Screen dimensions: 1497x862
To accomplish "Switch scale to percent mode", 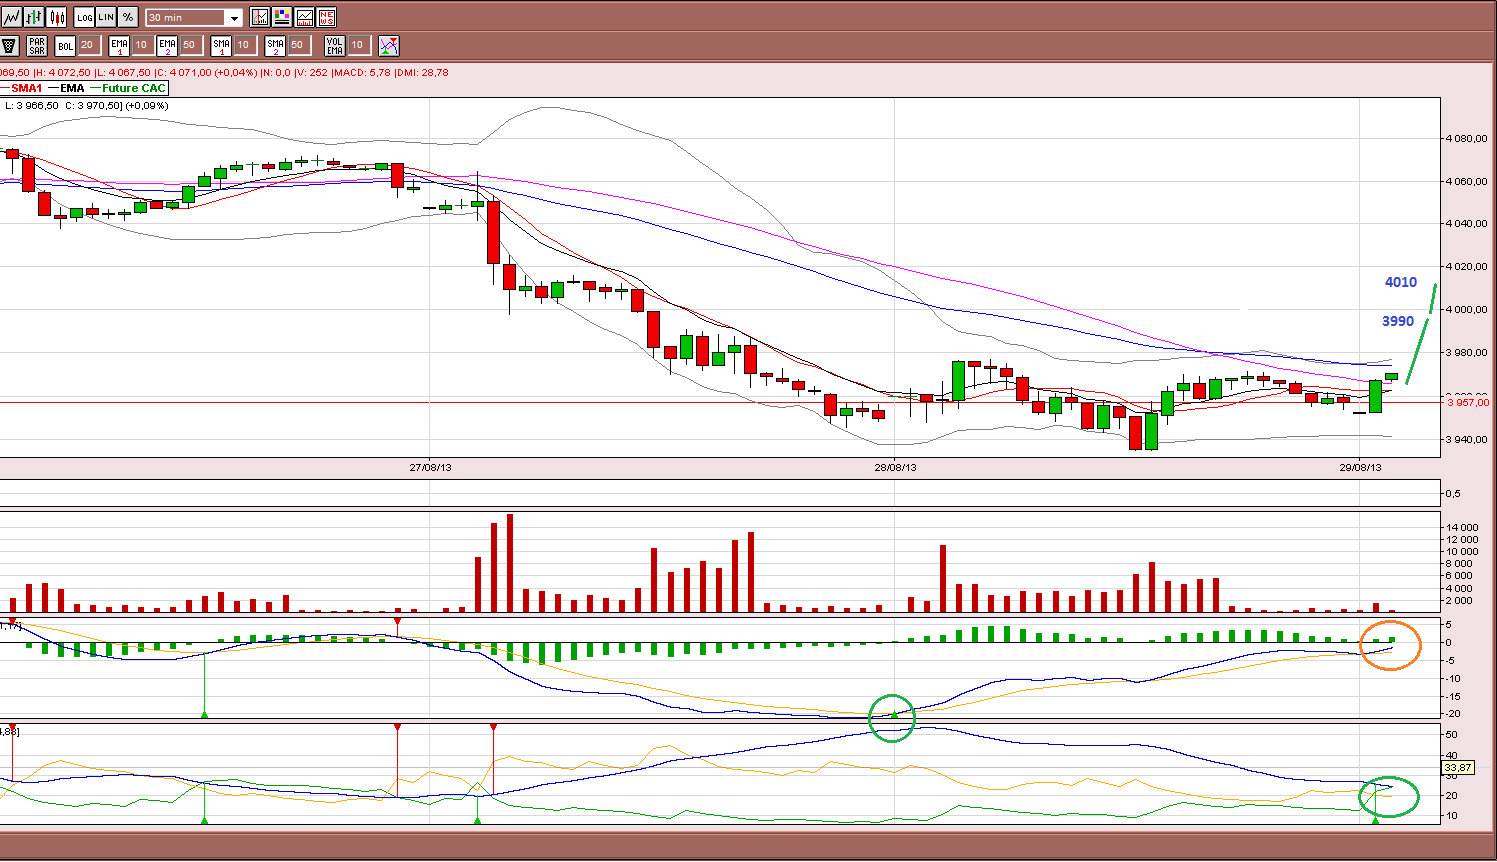I will 128,17.
